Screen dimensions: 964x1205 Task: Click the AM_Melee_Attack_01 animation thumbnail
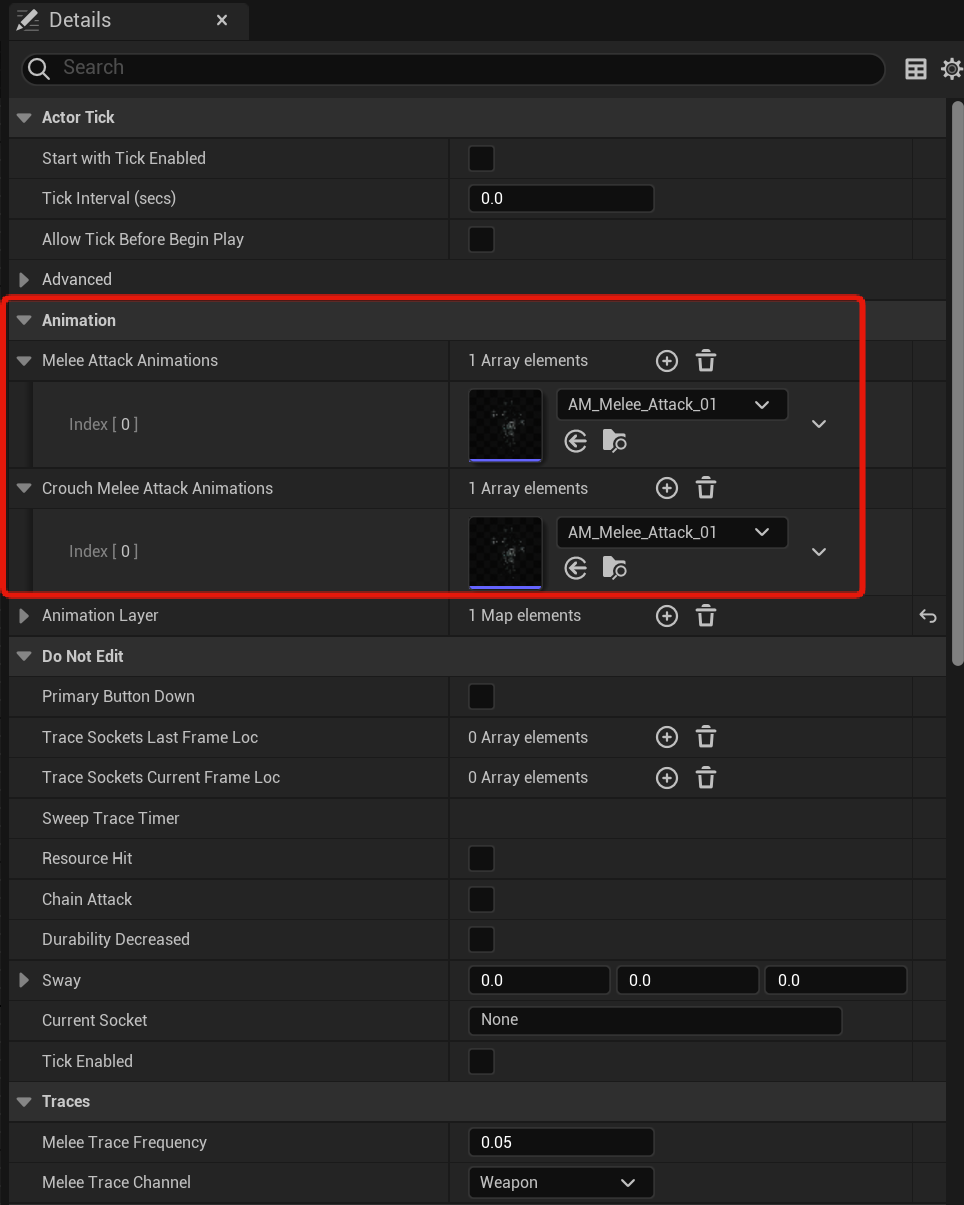[505, 424]
